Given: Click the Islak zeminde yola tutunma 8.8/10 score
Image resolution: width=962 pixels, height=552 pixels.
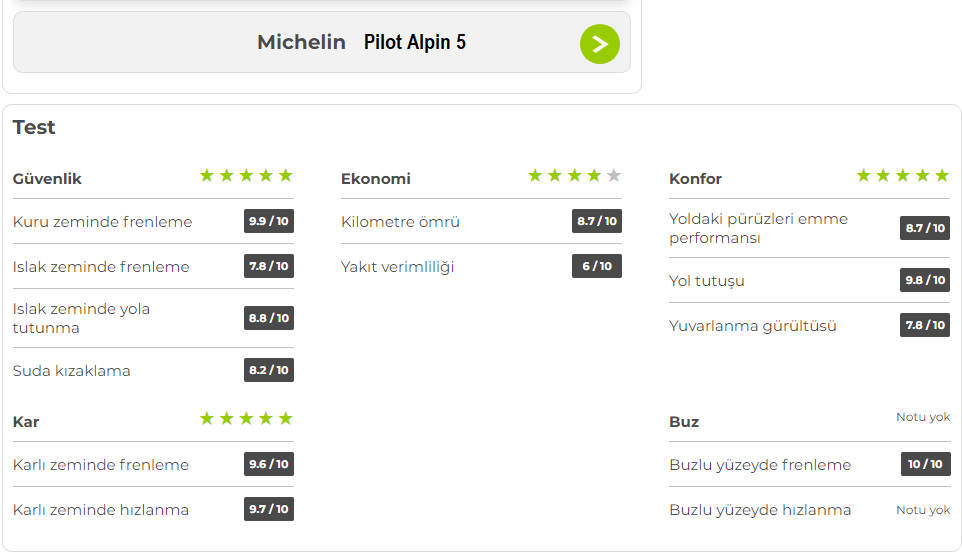Looking at the screenshot, I should [268, 317].
